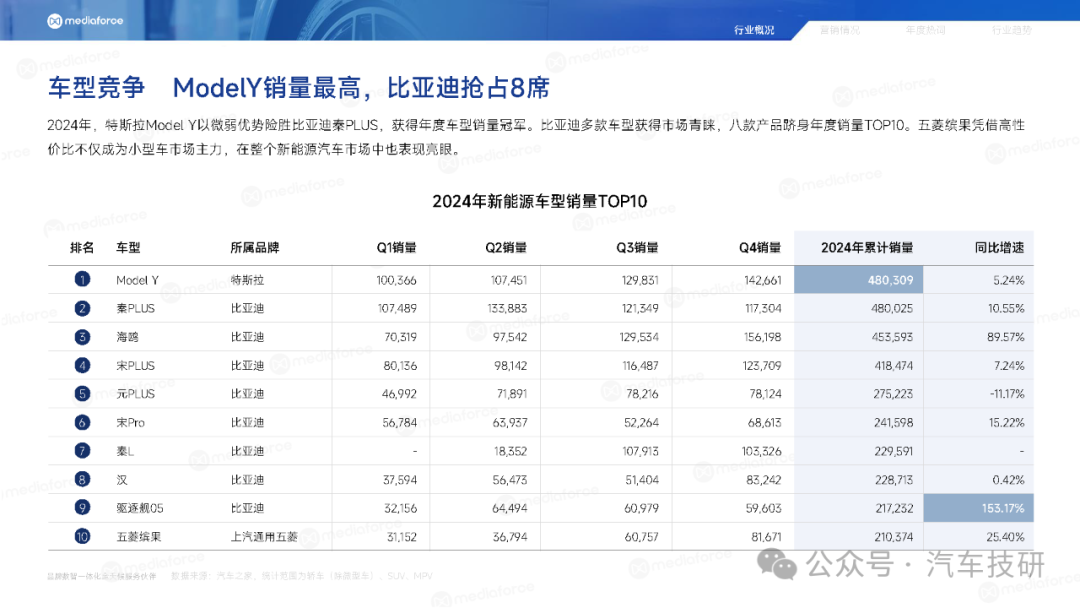Click the Model Y model name
Viewport: 1080px width, 608px height.
tap(137, 280)
